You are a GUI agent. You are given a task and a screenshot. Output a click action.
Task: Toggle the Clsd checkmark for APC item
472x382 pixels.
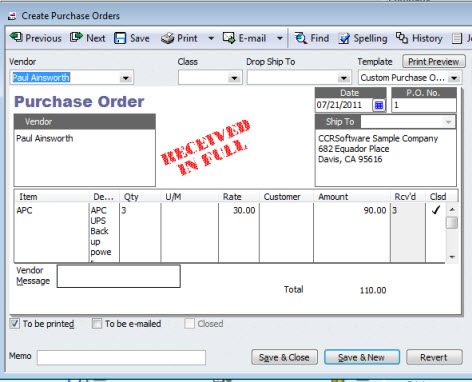click(x=436, y=210)
